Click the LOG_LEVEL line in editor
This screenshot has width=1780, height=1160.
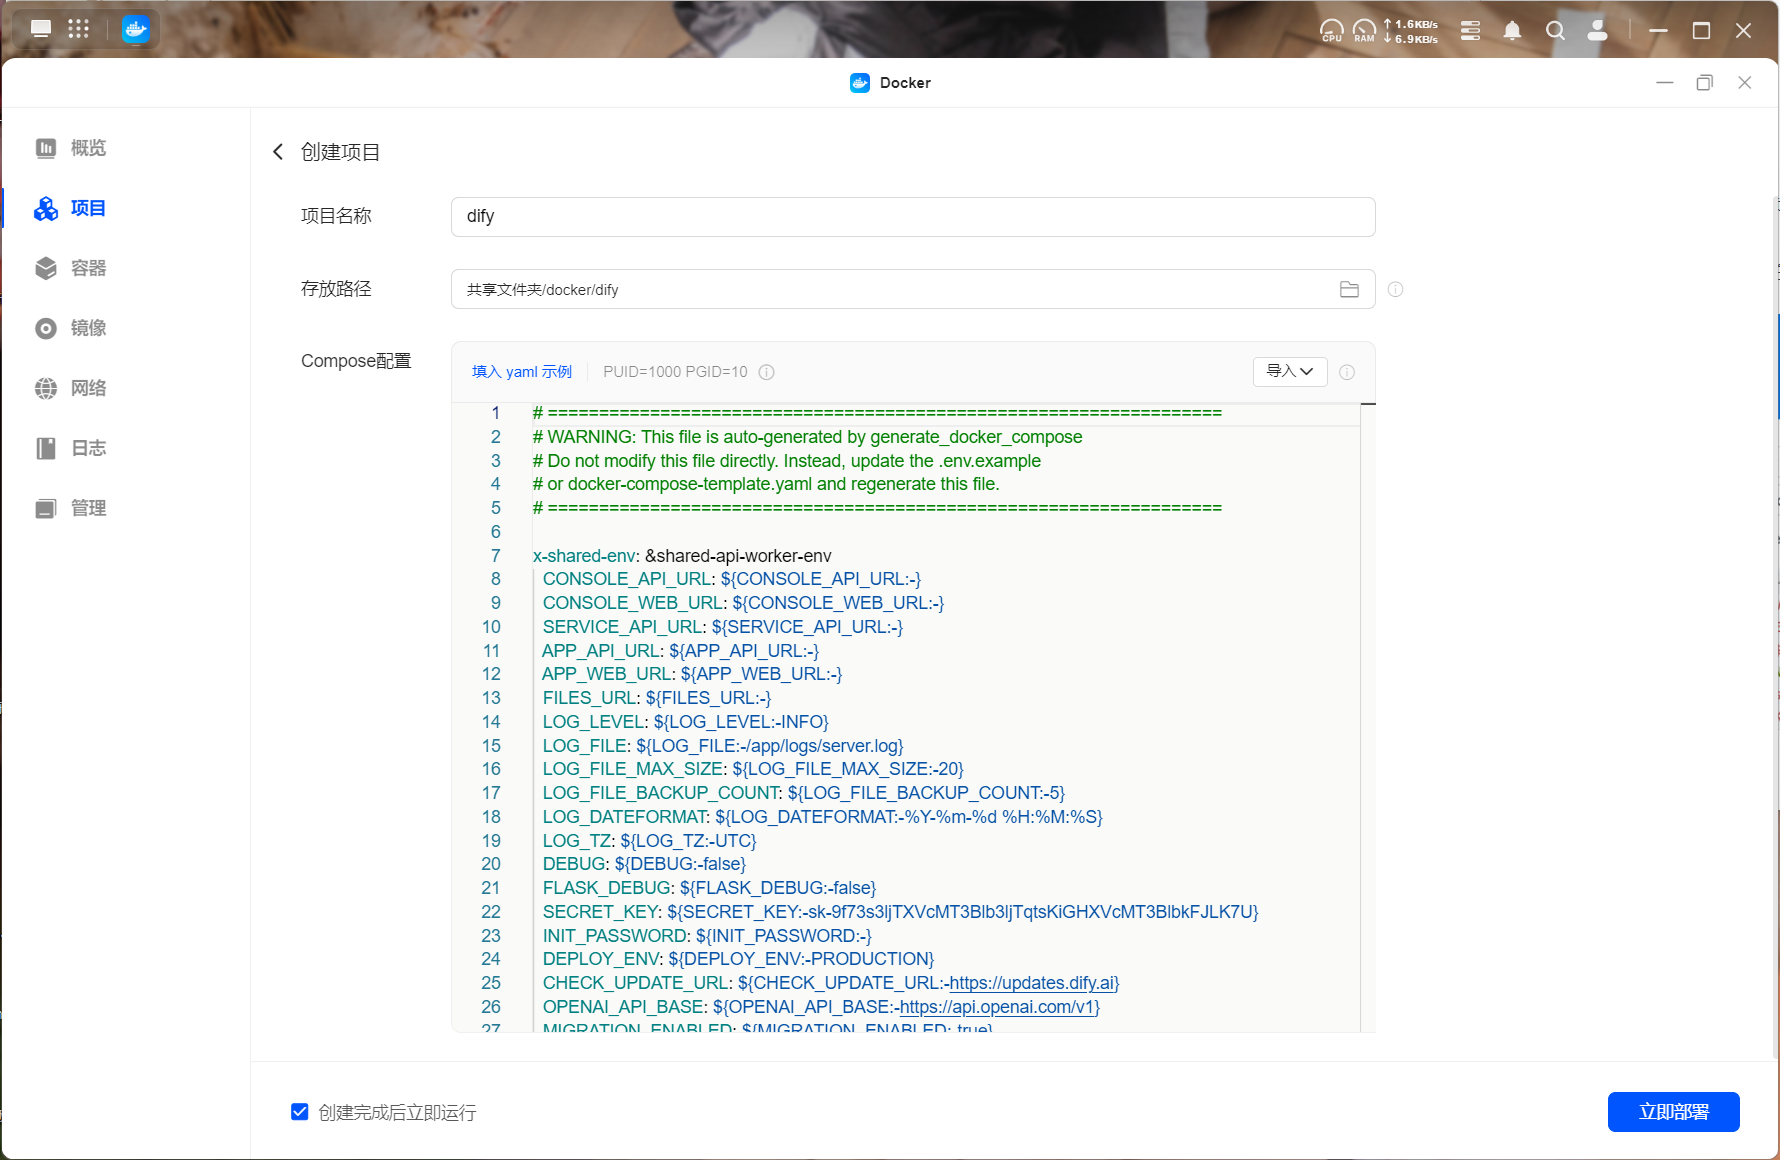(x=685, y=722)
